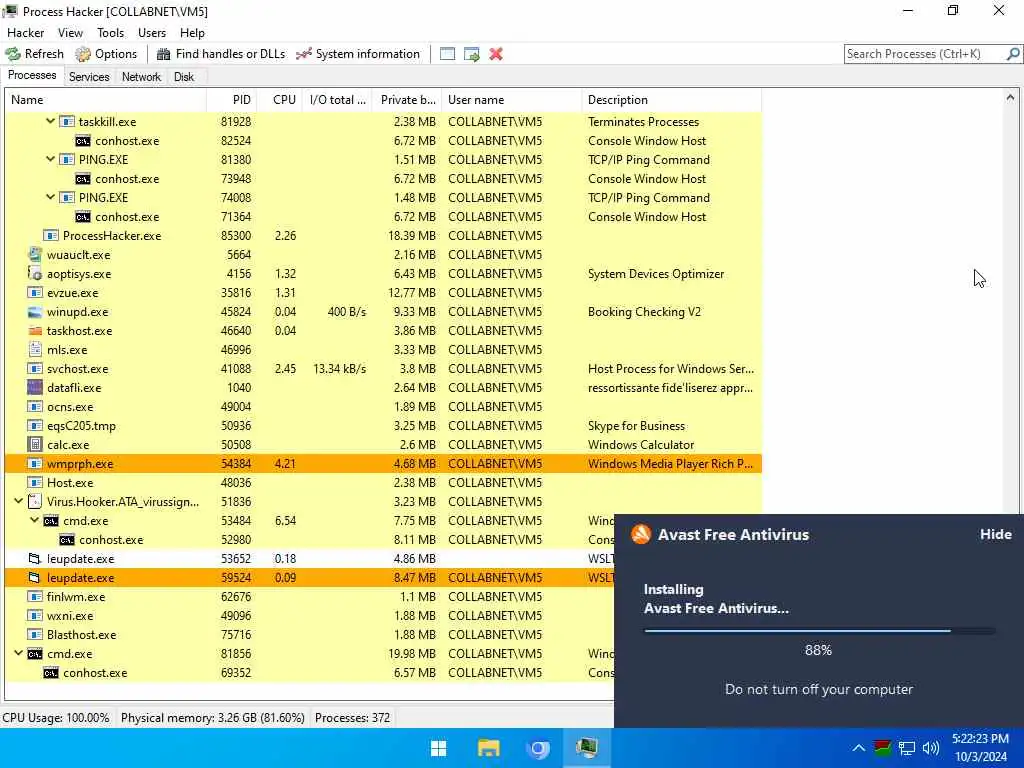The width and height of the screenshot is (1024, 768).
Task: Click the Avast installation progress bar
Action: (x=819, y=631)
